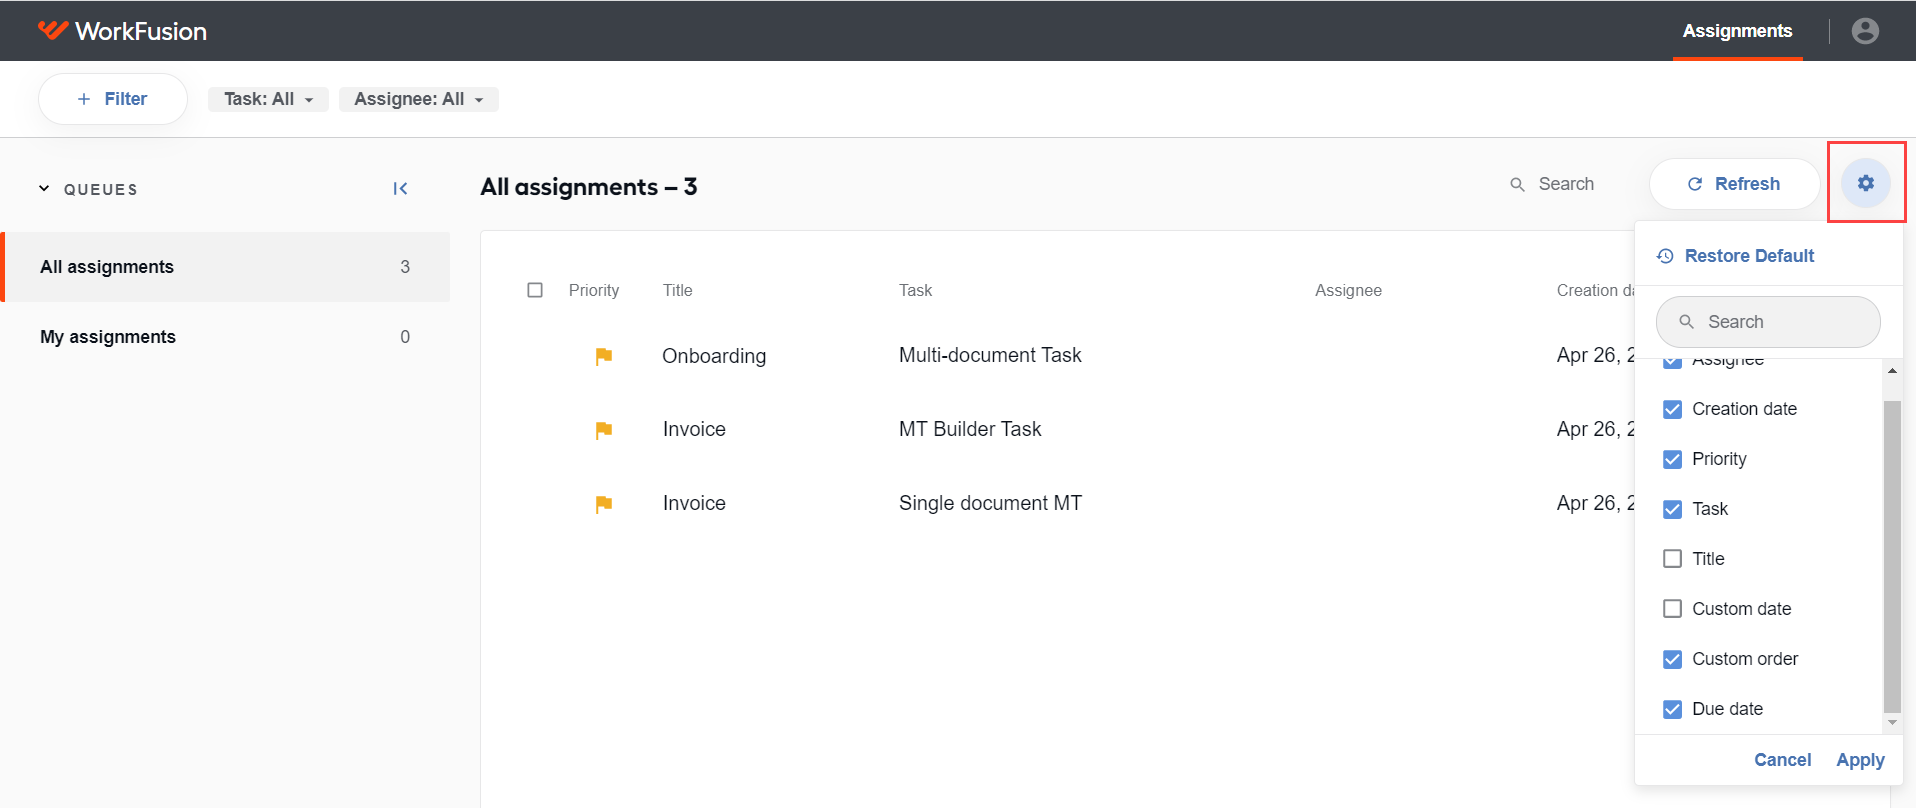Click the column list scrollbar down arrow

(x=1892, y=723)
